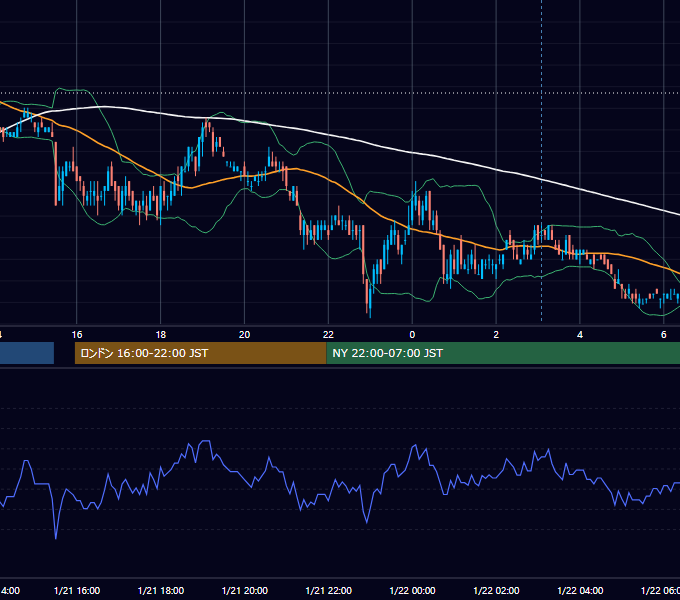Click the 4 hour label on price chart axis
The width and height of the screenshot is (680, 600).
click(580, 335)
